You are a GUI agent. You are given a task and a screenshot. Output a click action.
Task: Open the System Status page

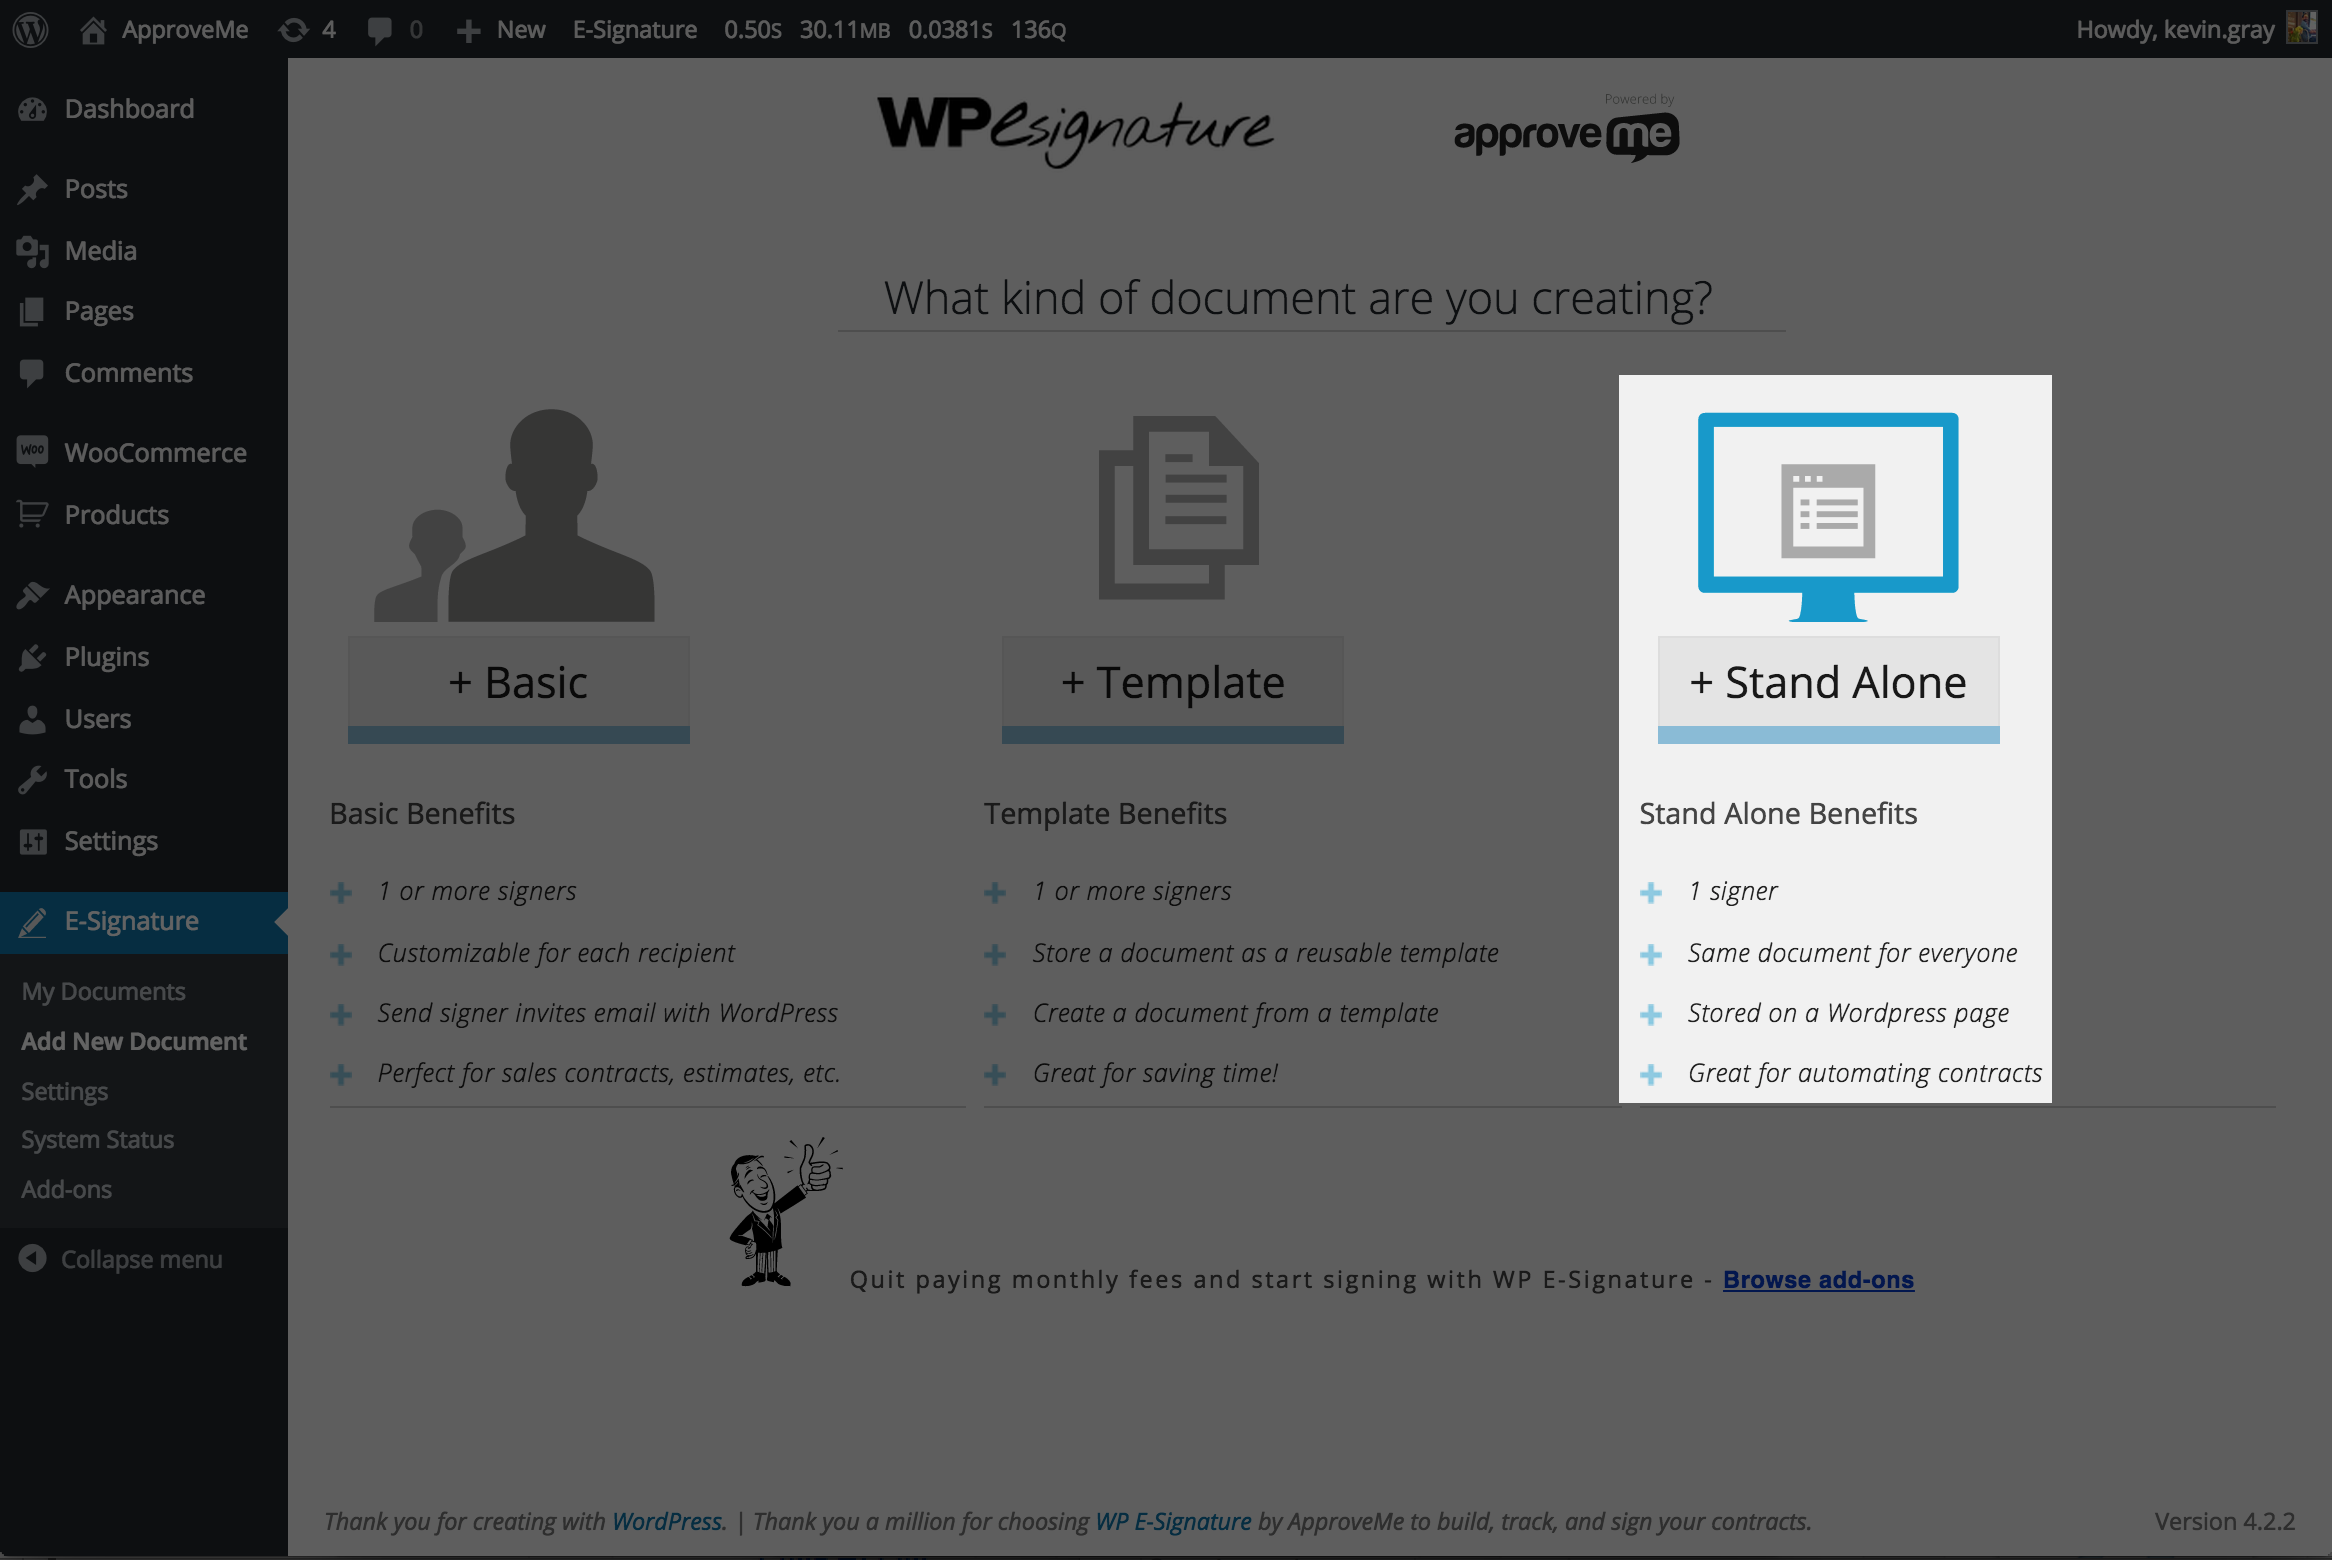click(x=97, y=1139)
